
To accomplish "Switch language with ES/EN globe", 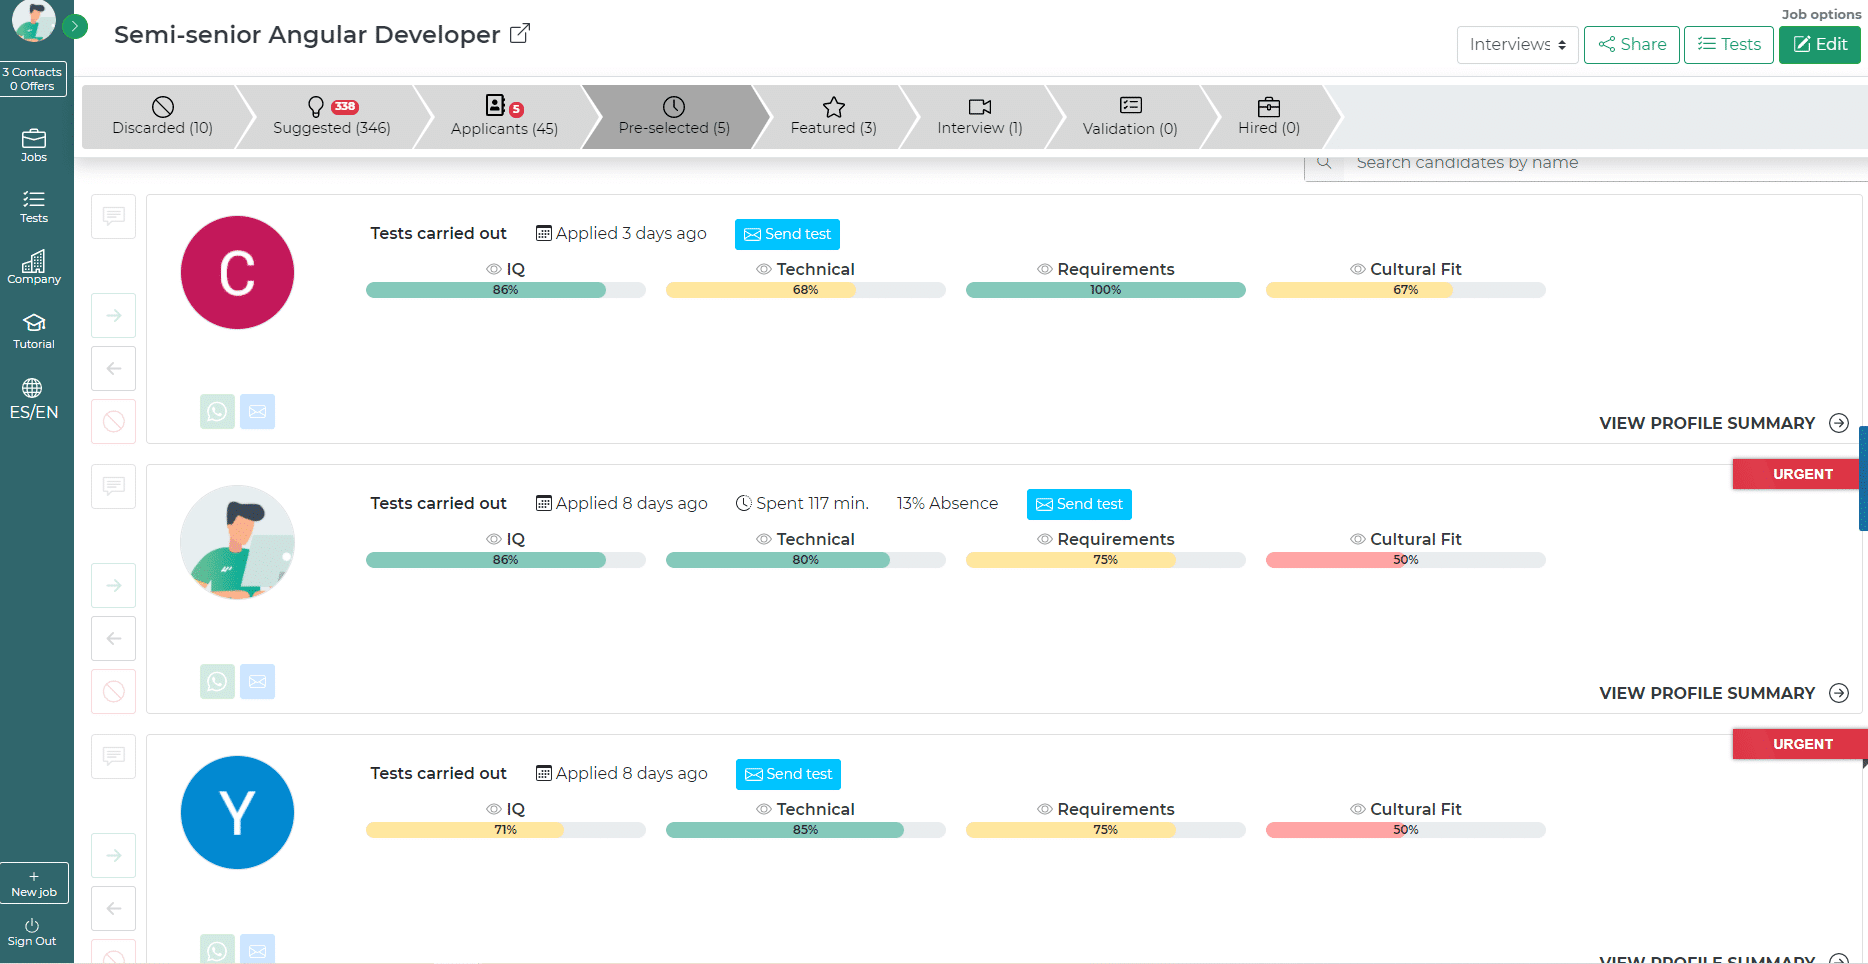I will [34, 399].
